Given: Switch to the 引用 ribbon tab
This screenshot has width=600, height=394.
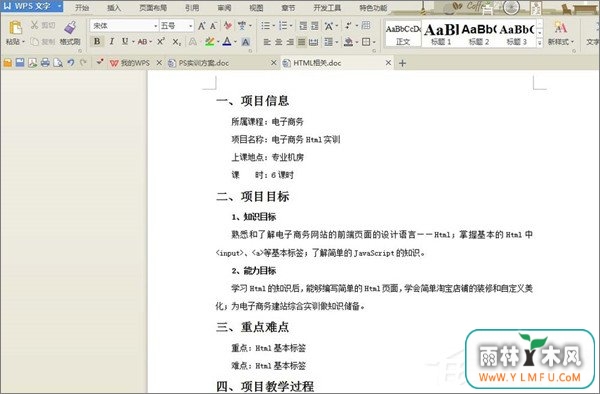Looking at the screenshot, I should [192, 8].
